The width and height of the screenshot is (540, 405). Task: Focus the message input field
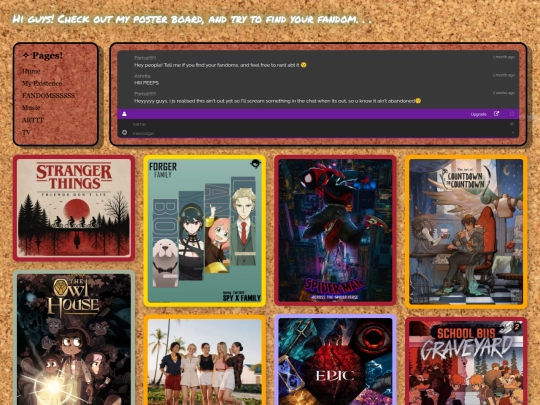click(319, 133)
